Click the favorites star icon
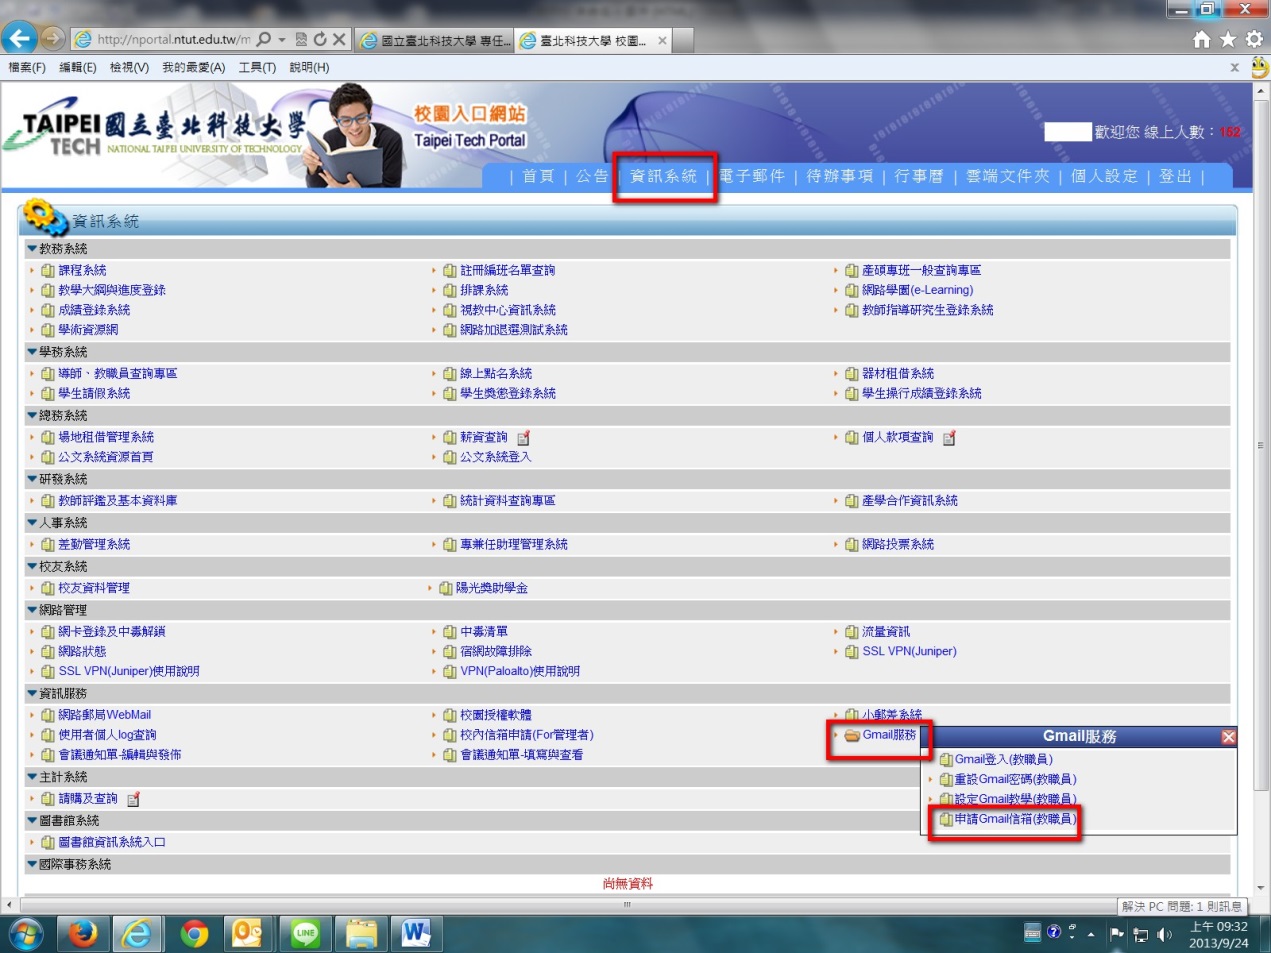Screen dimensions: 1271x953 pos(1228,39)
